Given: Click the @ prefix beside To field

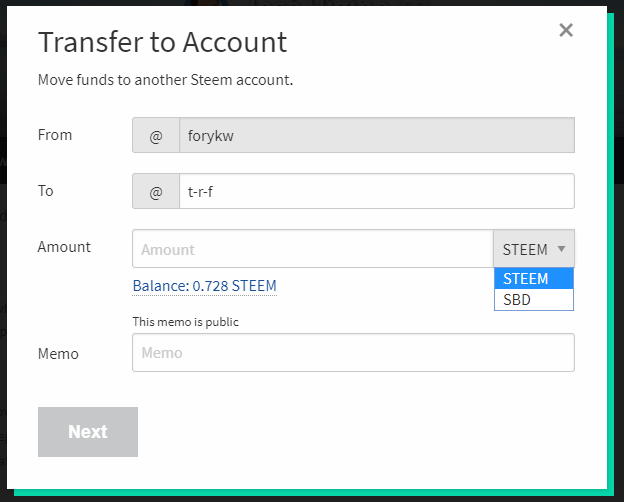Looking at the screenshot, I should click(x=155, y=192).
